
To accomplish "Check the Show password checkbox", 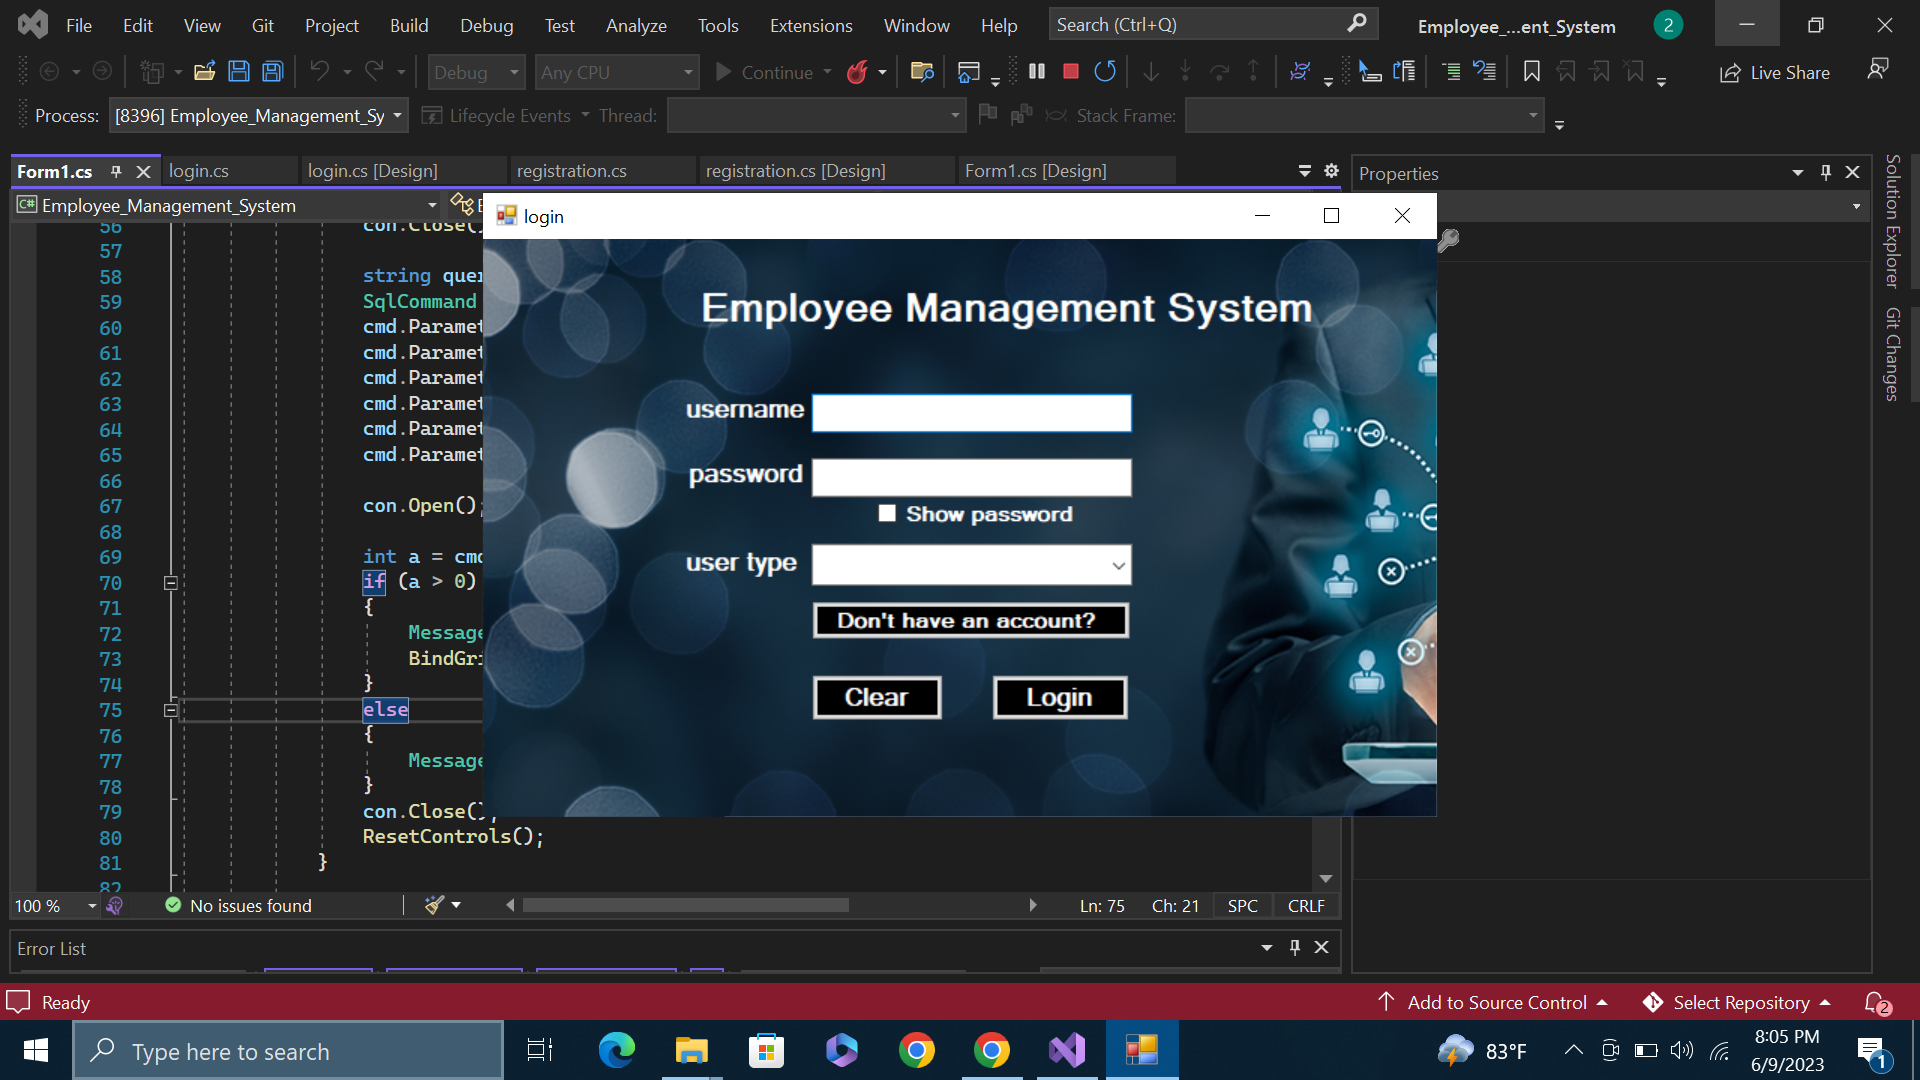I will pos(887,513).
